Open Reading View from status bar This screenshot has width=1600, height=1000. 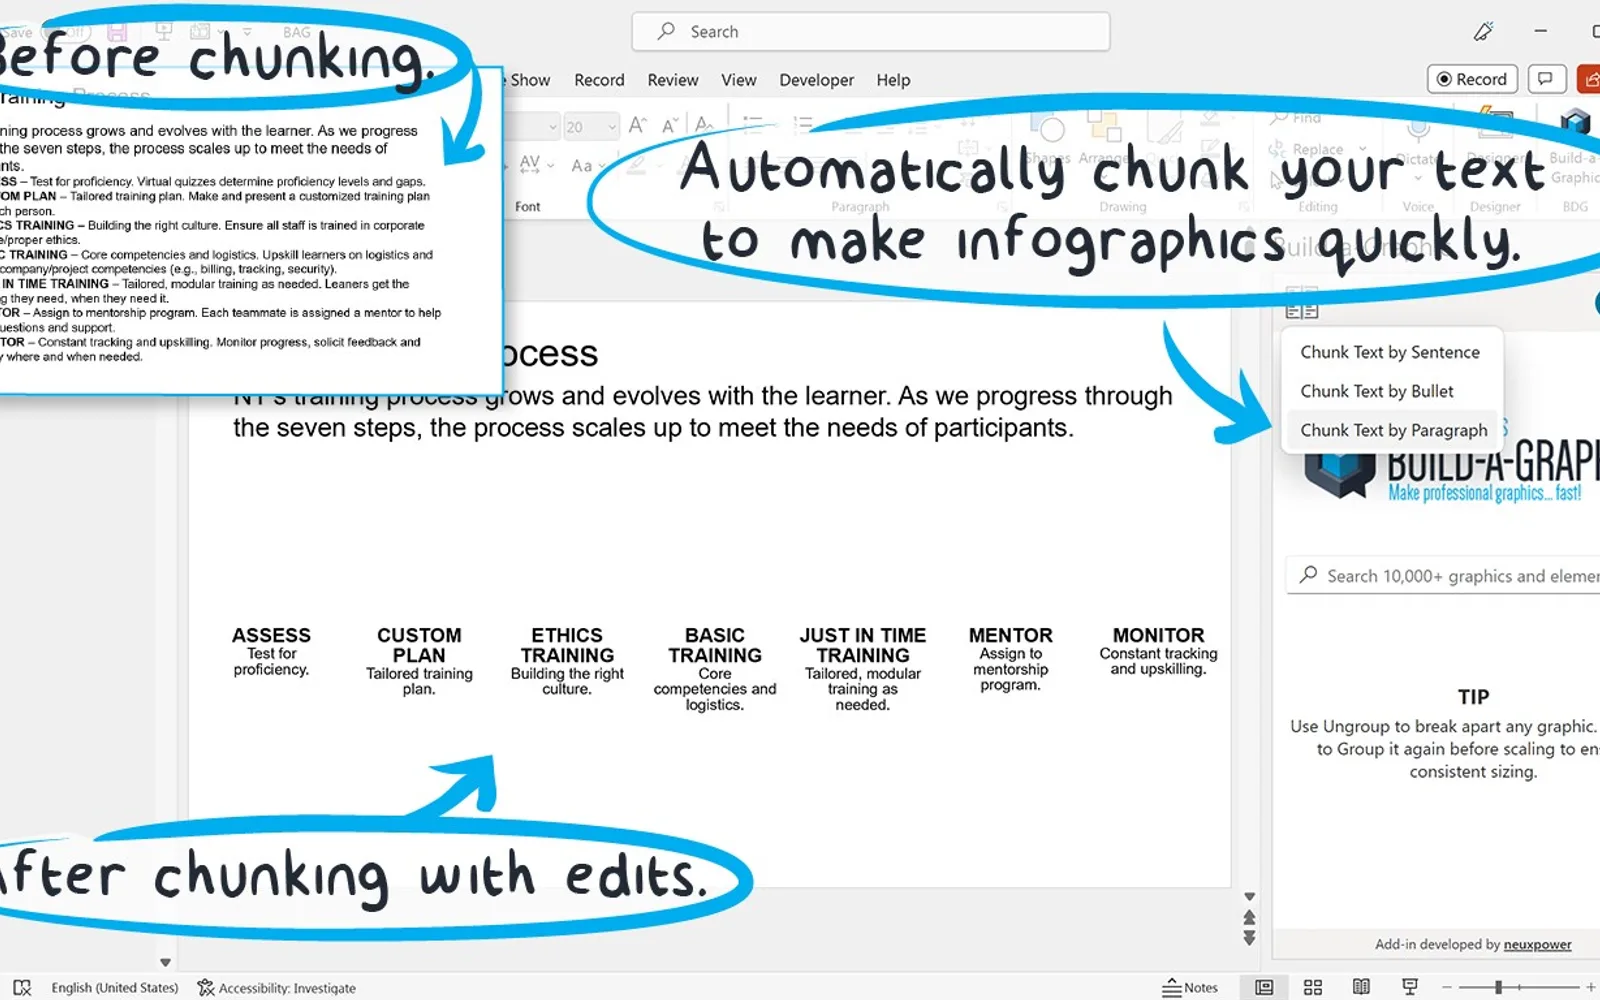[x=1361, y=987]
